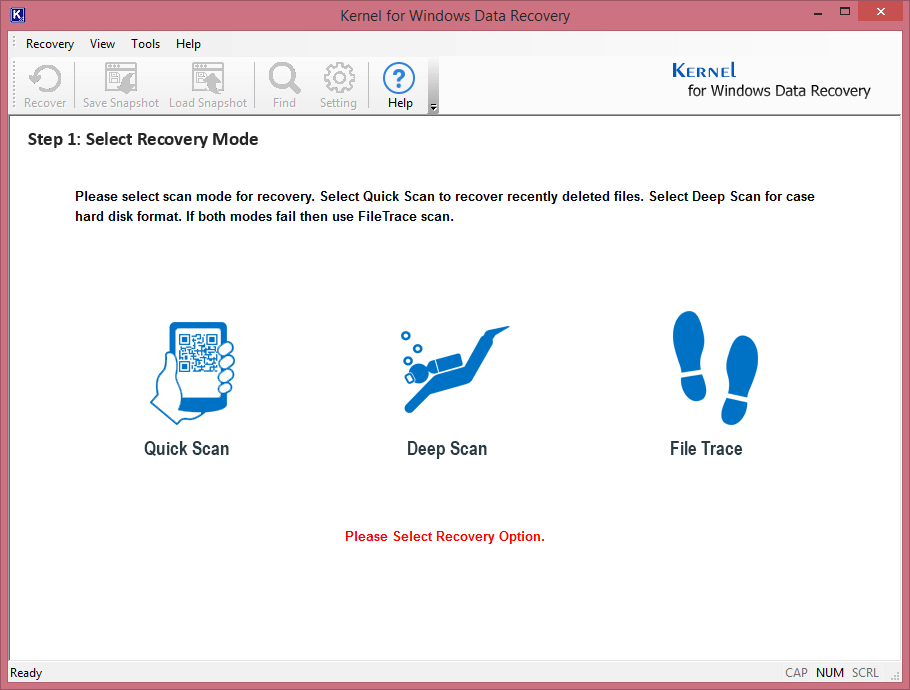910x690 pixels.
Task: Click the 'Please Select Recovery Option.' message
Action: point(445,536)
